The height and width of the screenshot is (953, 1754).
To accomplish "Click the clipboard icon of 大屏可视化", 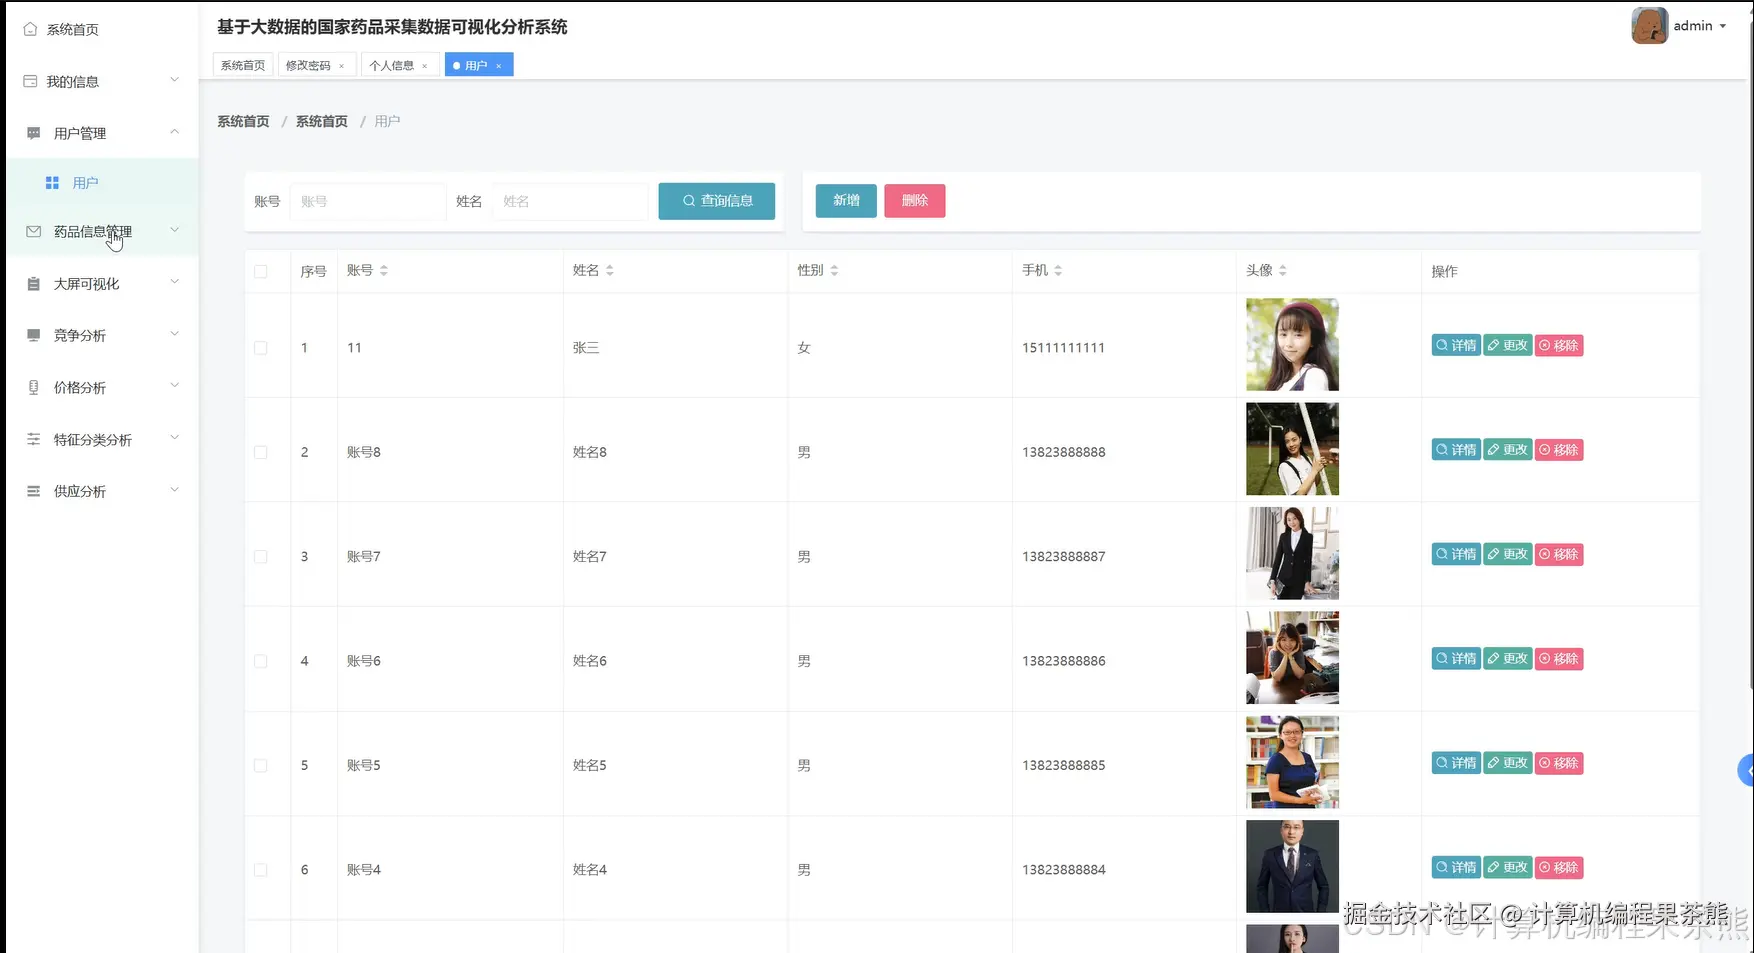I will click(34, 284).
